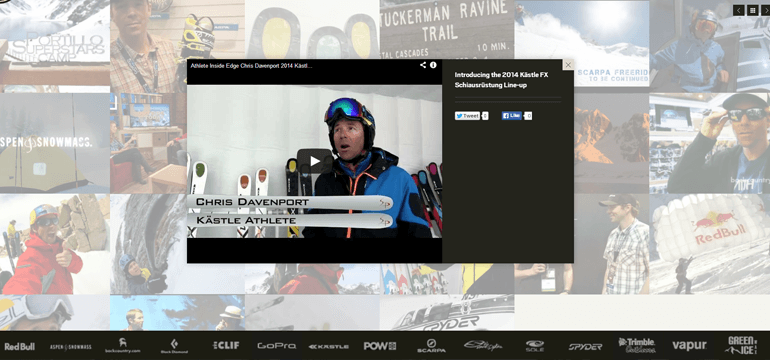Click the Tweet count bubble
The image size is (770, 360).
[x=485, y=116]
